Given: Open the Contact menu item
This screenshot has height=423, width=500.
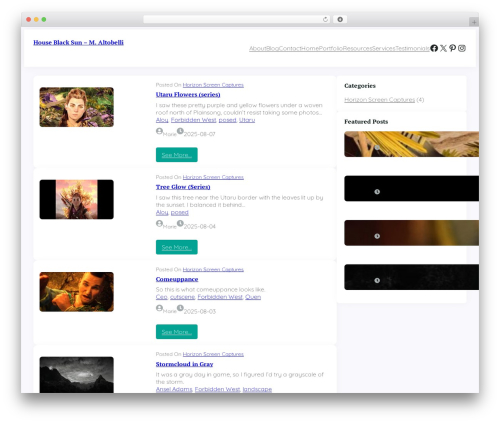Looking at the screenshot, I should pyautogui.click(x=290, y=49).
